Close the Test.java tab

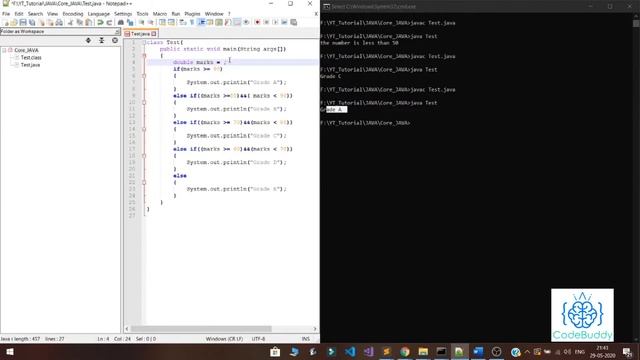[x=154, y=34]
